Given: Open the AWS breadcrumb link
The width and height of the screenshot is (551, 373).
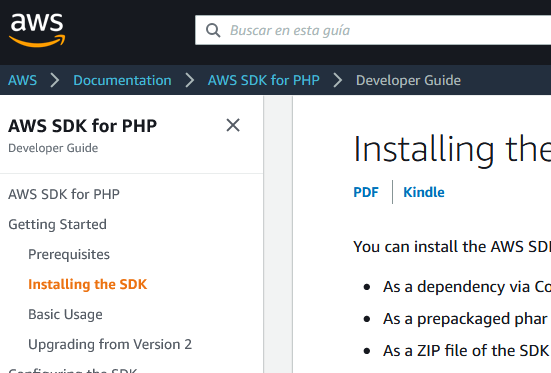Looking at the screenshot, I should click(x=22, y=80).
